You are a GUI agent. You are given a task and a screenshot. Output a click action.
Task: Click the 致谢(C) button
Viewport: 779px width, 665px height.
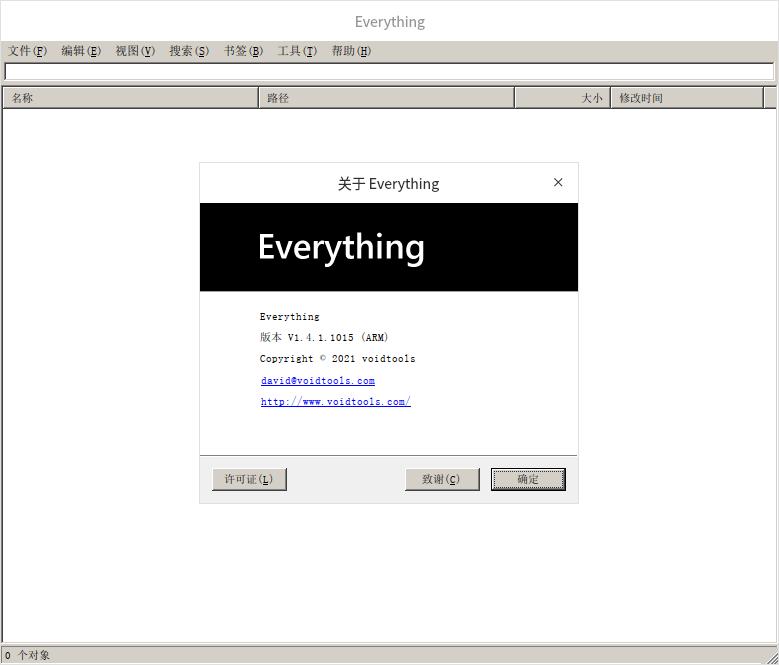tap(442, 479)
